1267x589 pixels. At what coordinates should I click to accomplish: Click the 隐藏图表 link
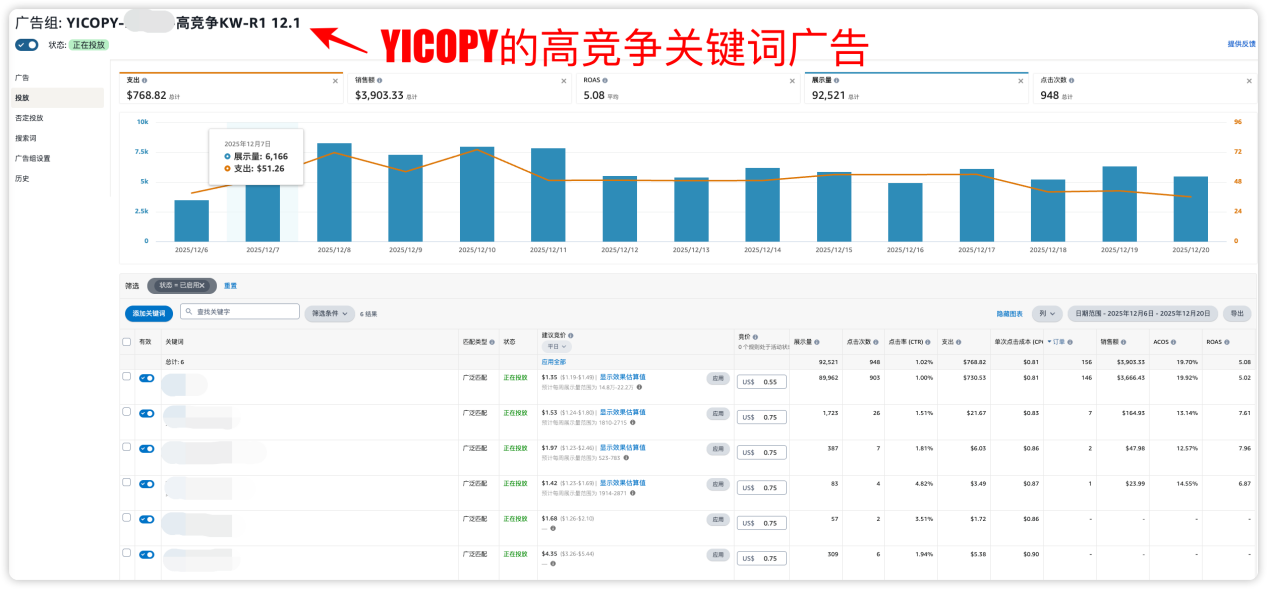tap(1012, 313)
